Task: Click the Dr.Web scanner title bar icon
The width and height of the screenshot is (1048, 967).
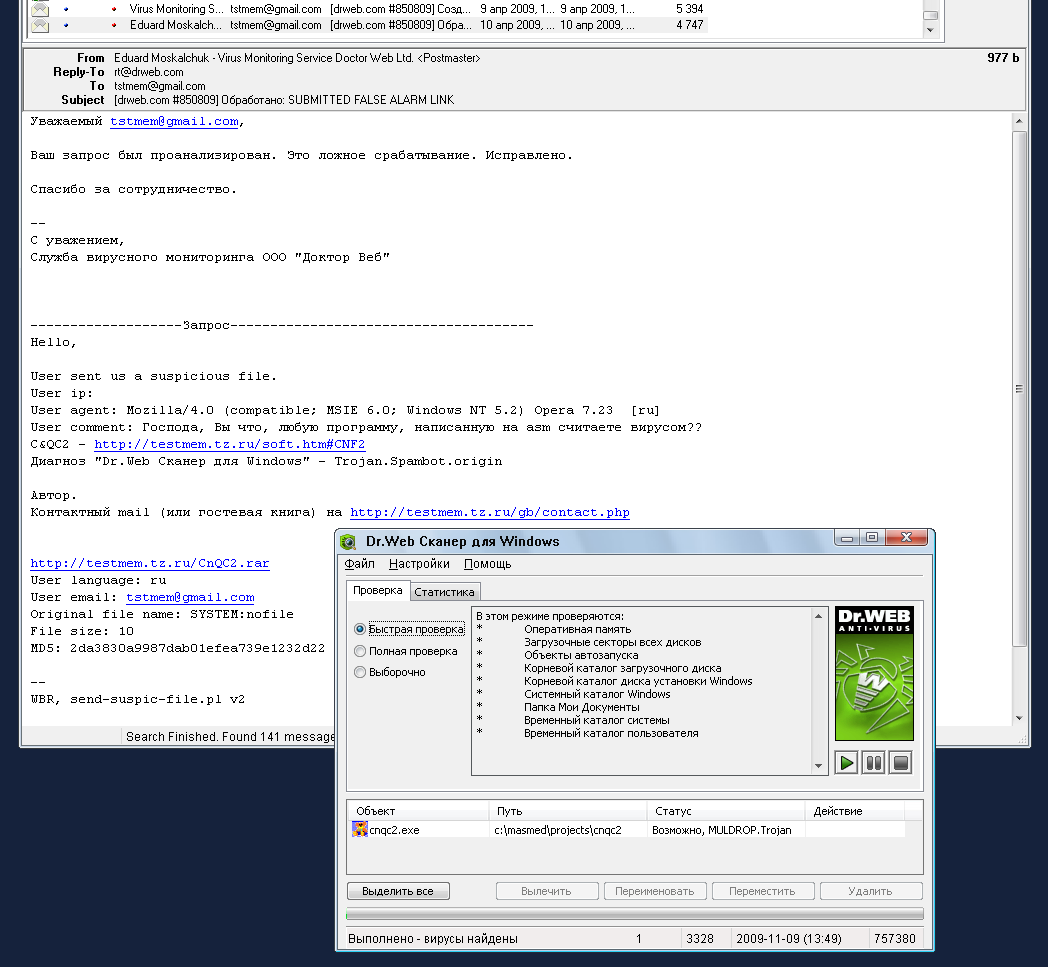Action: pyautogui.click(x=348, y=541)
